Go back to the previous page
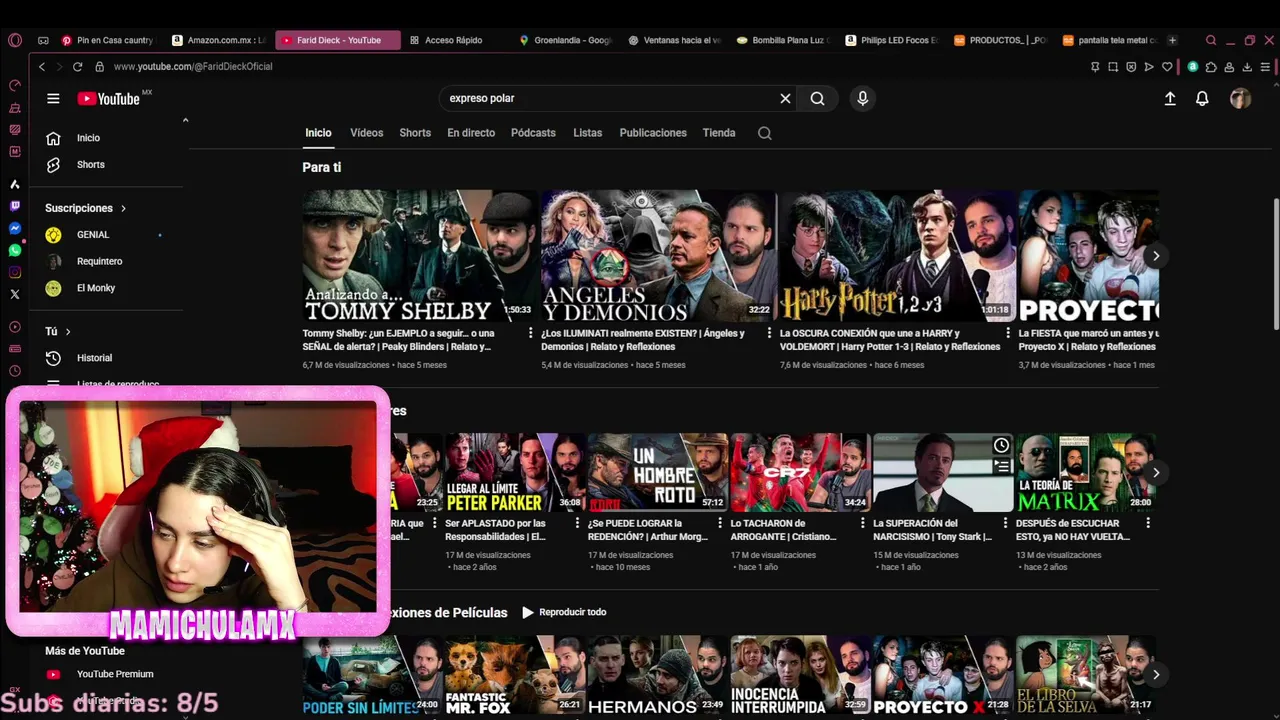The width and height of the screenshot is (1280, 720). pyautogui.click(x=42, y=66)
